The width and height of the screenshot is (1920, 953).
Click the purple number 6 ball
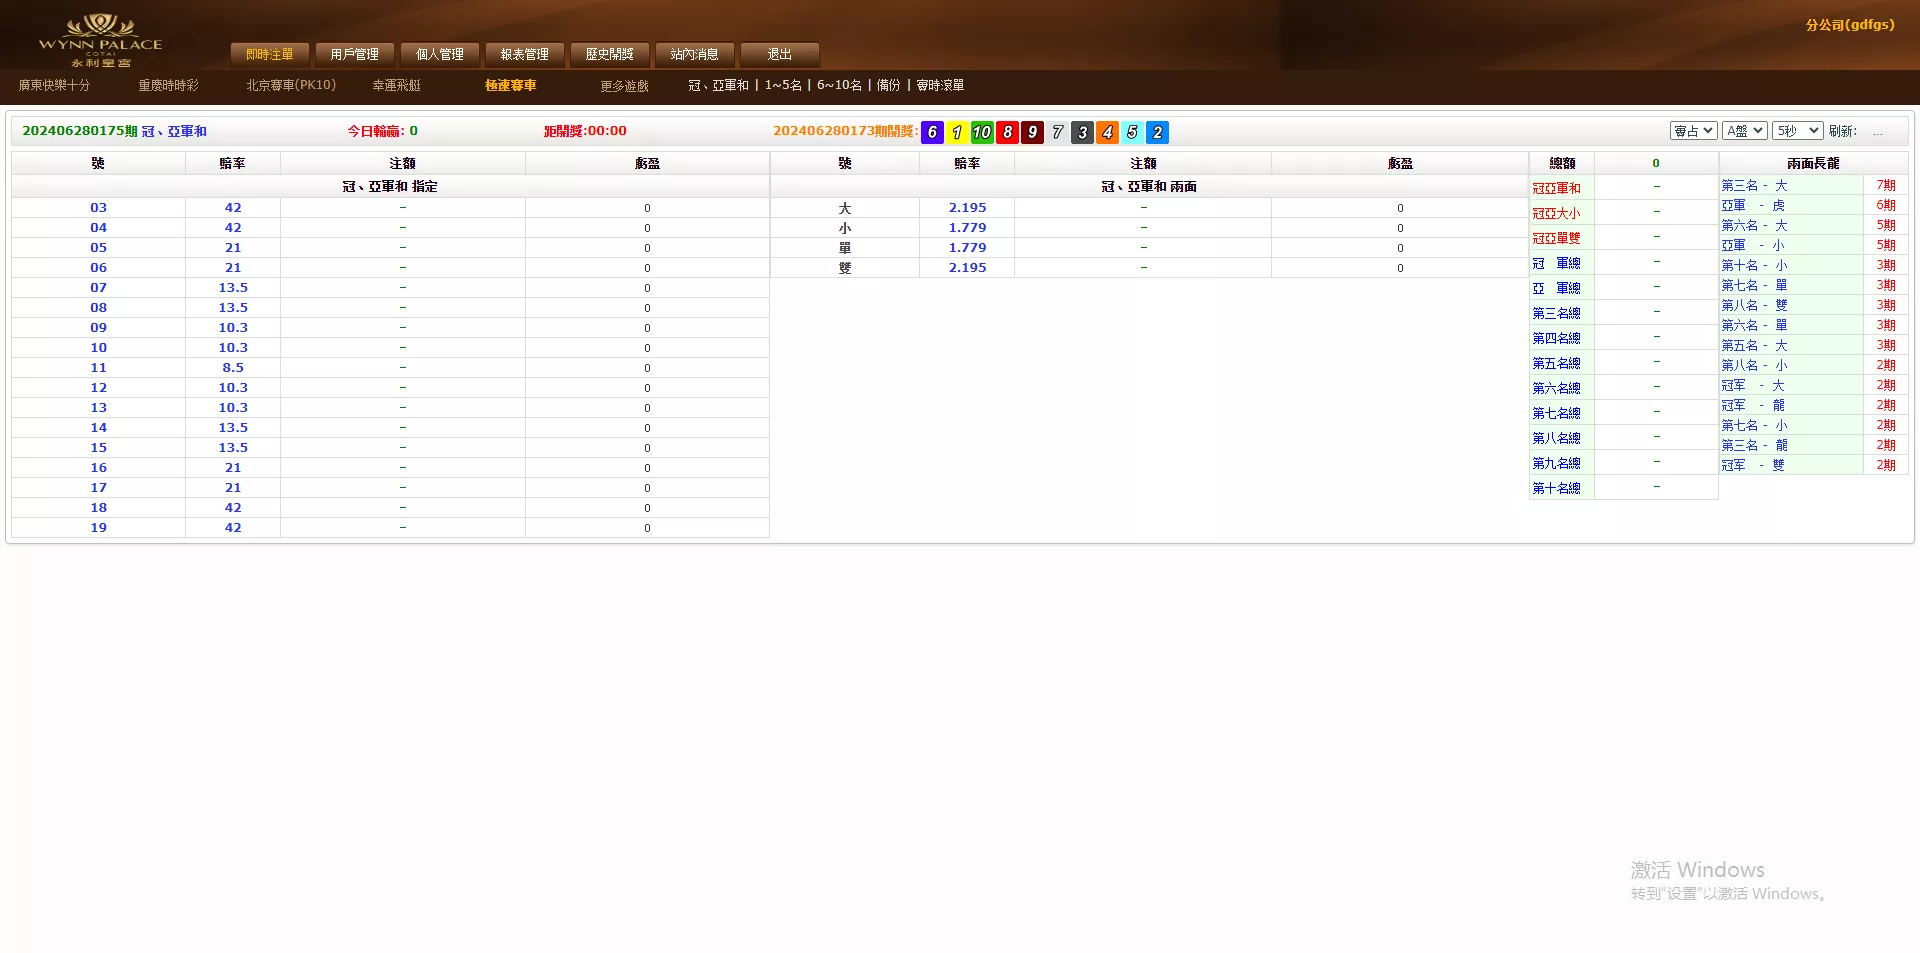[x=932, y=132]
